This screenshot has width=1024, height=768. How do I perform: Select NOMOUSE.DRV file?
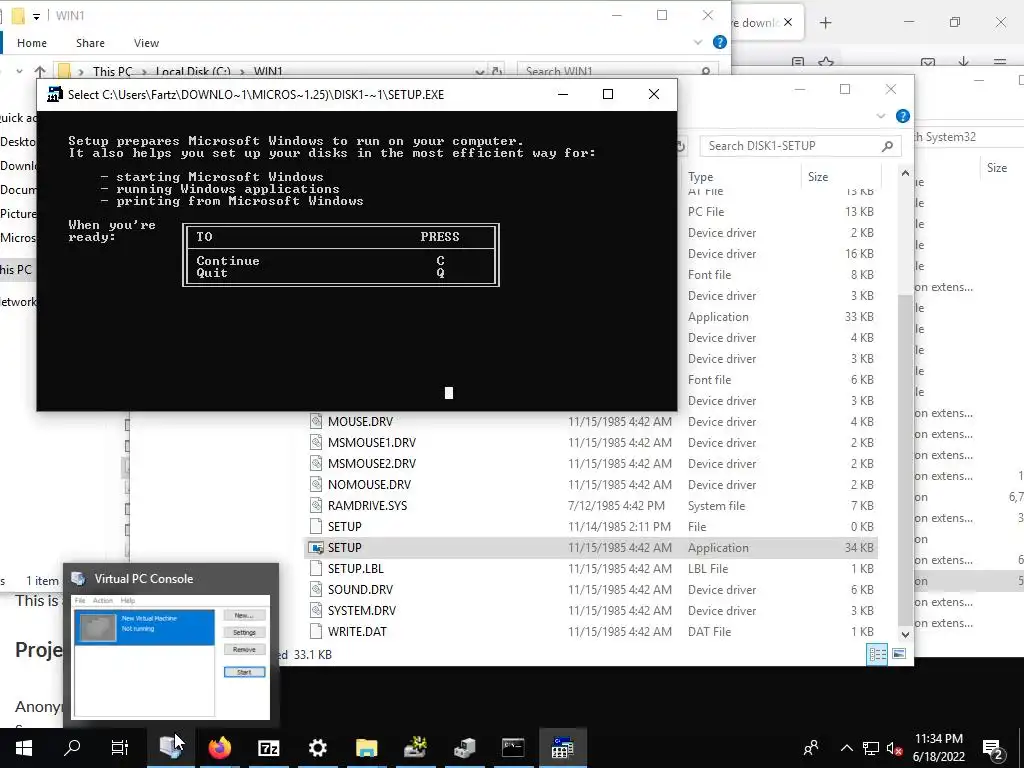pos(370,485)
